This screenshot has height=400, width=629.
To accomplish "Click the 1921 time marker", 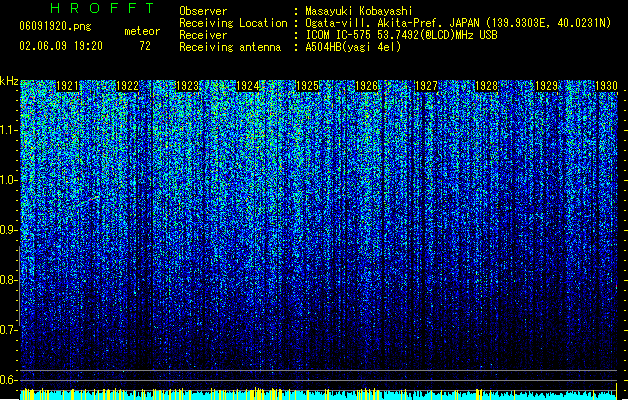I will coord(67,86).
